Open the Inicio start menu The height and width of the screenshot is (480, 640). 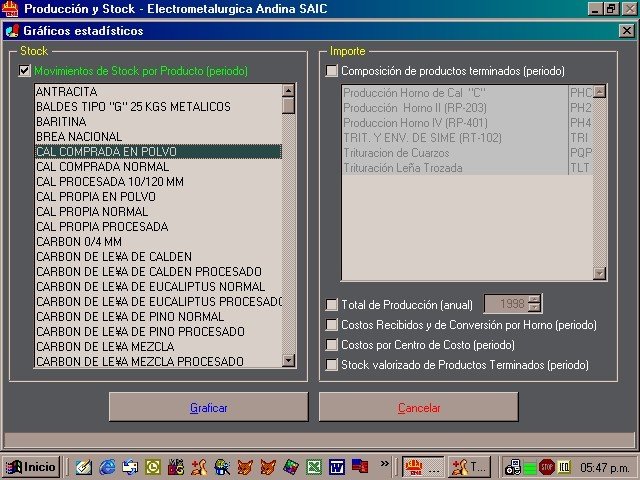[31, 467]
